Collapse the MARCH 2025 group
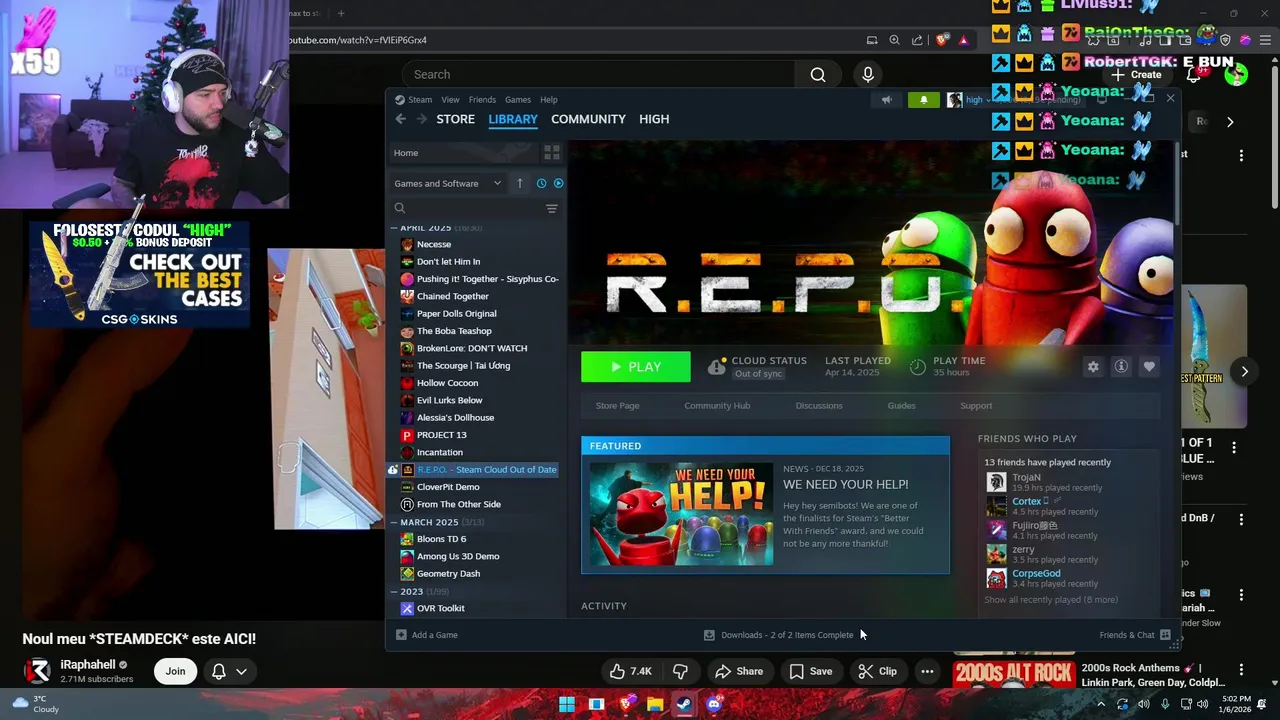 [436, 522]
